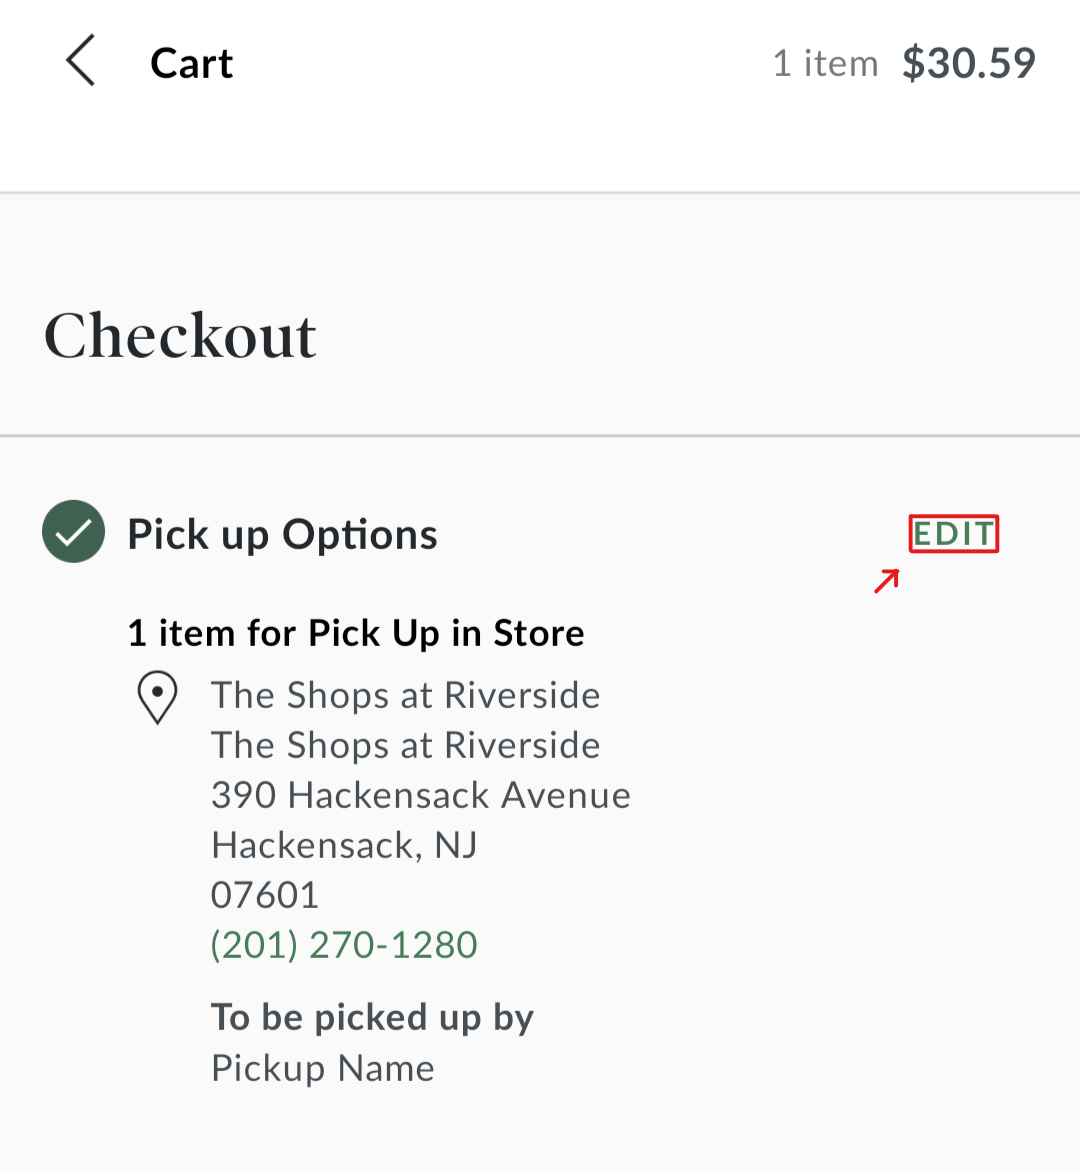Tap the green checkmark circle icon

tap(73, 532)
